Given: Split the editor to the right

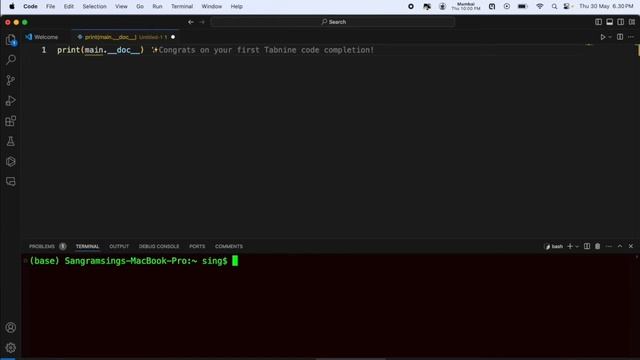Looking at the screenshot, I should tap(620, 37).
